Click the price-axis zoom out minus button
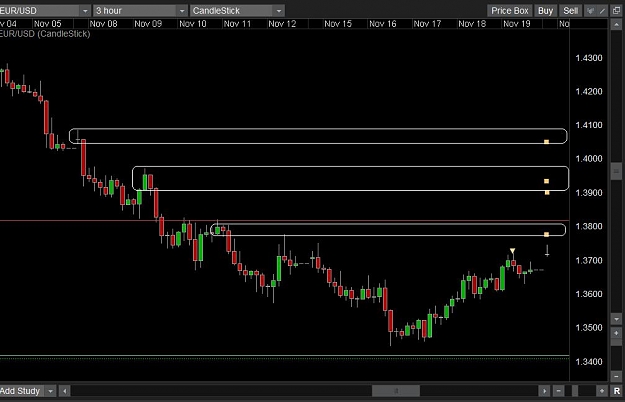Viewport: 625px width, 402px height. (616, 376)
